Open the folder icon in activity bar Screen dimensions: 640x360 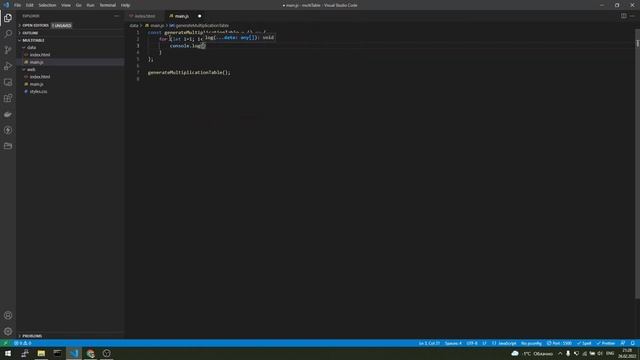(x=8, y=146)
